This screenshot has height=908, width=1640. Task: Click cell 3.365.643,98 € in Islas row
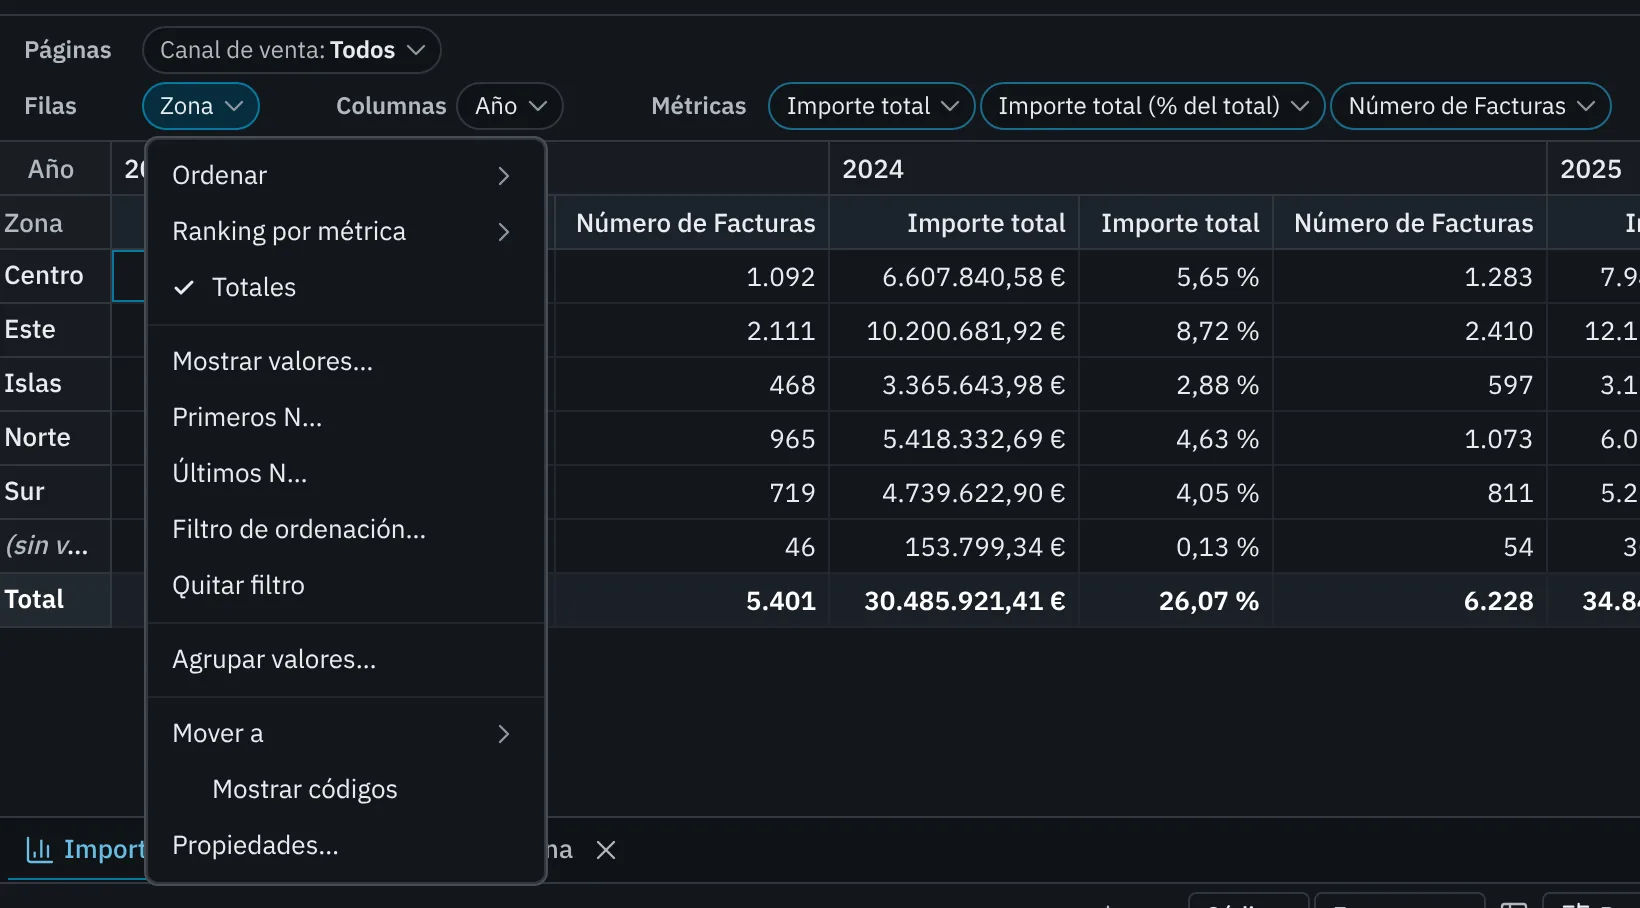954,385
